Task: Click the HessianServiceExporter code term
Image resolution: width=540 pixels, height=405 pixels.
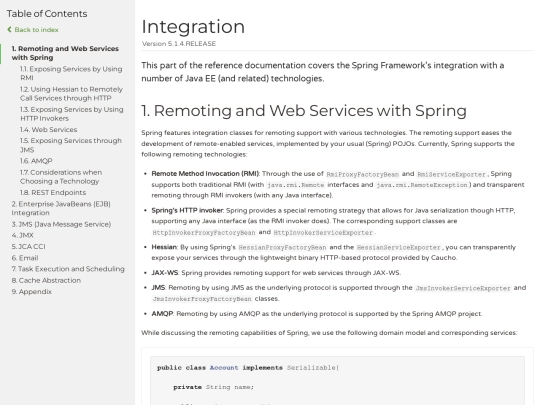Action: pos(399,248)
